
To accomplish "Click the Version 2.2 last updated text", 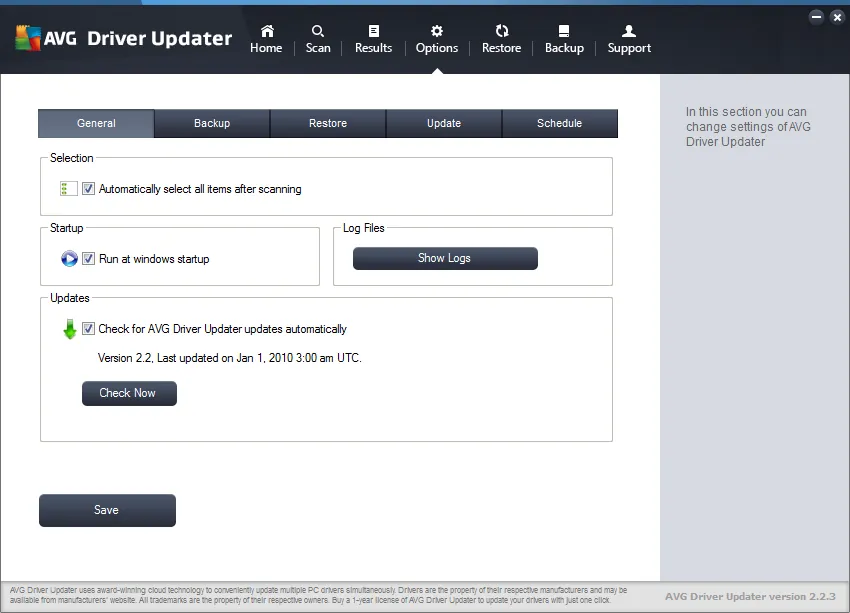I will coord(229,358).
